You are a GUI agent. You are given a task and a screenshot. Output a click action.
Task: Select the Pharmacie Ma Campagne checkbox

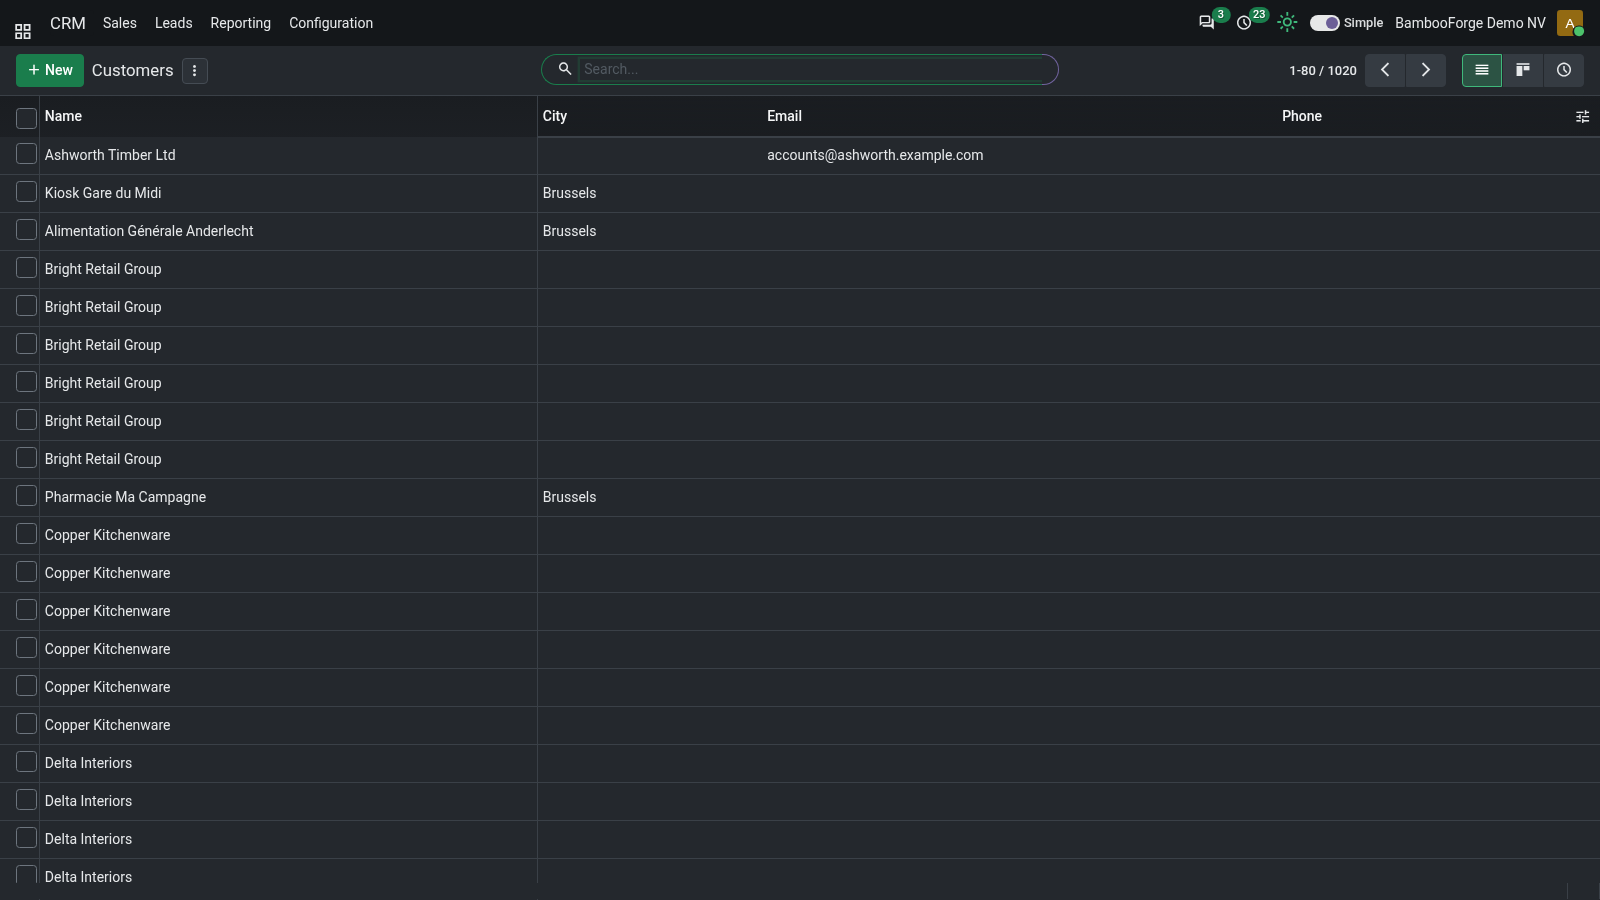click(x=27, y=496)
